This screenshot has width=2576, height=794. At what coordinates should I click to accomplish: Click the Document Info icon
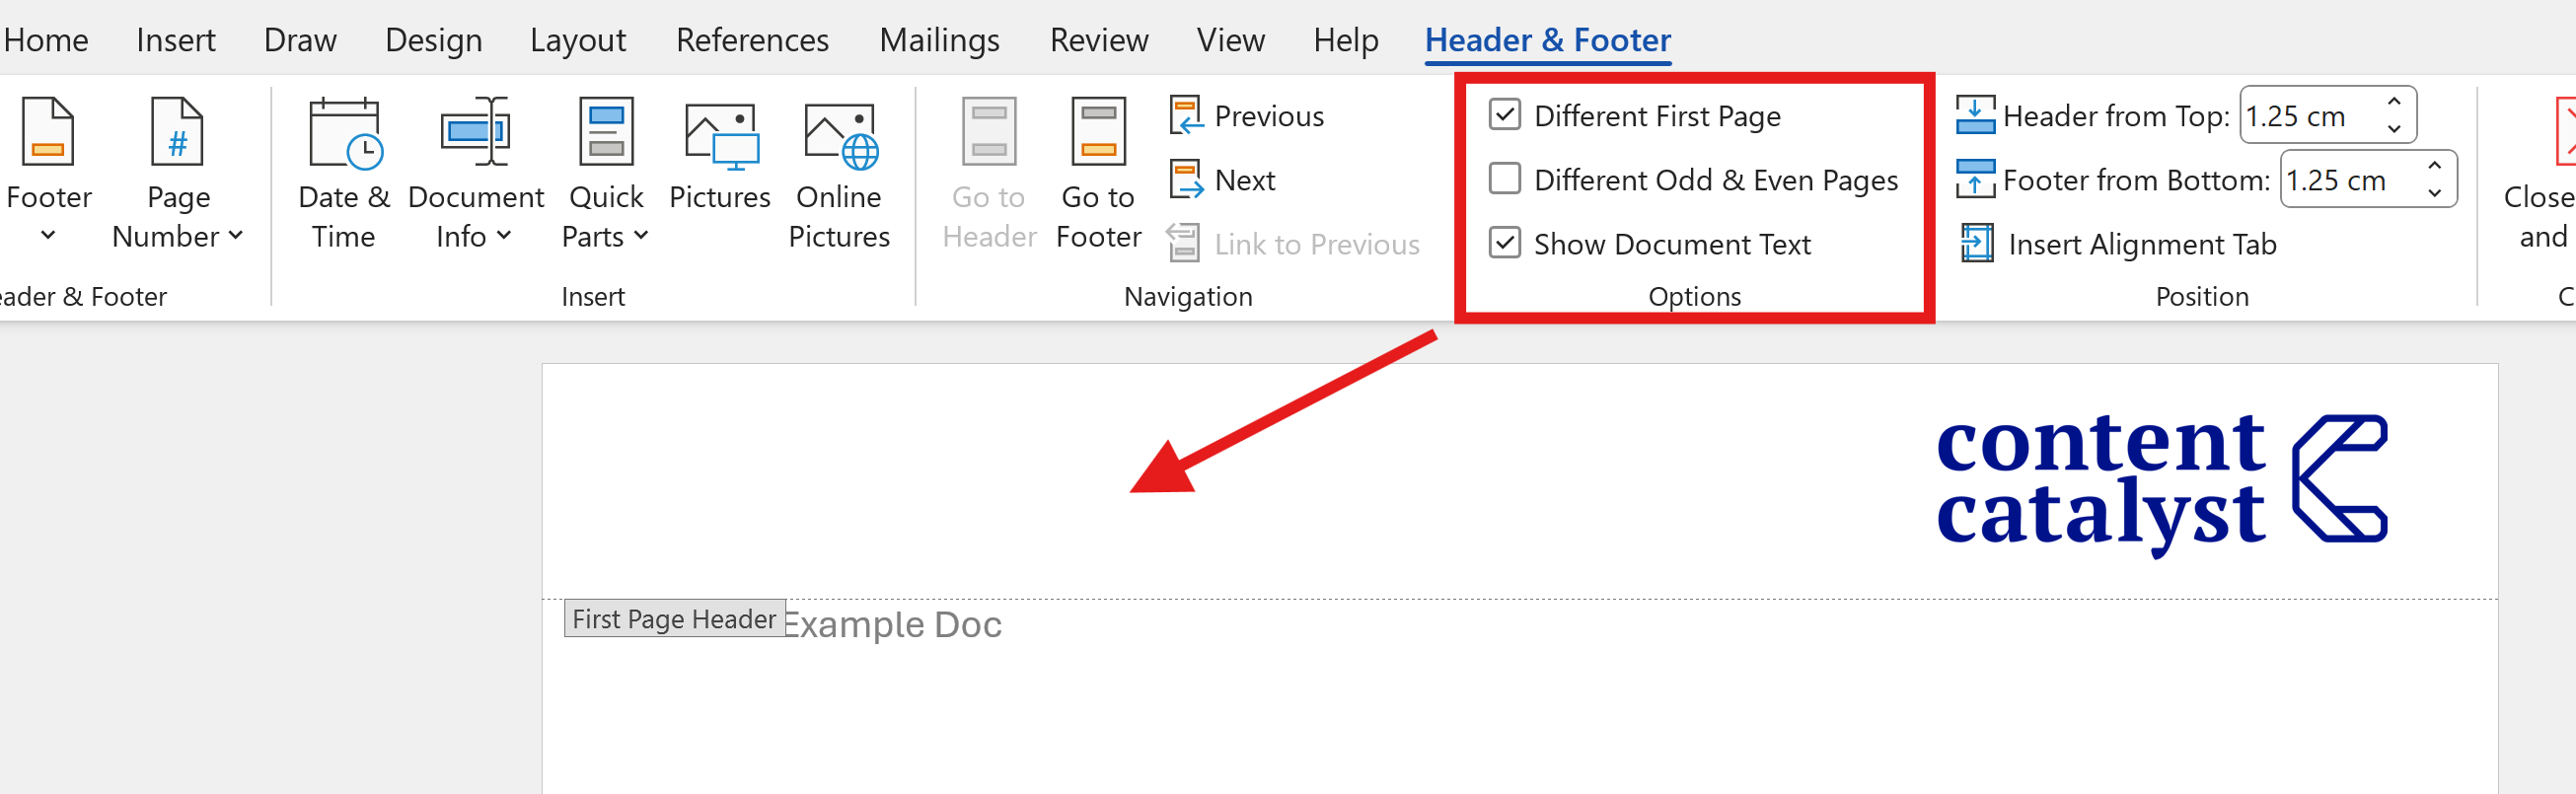coord(476,131)
